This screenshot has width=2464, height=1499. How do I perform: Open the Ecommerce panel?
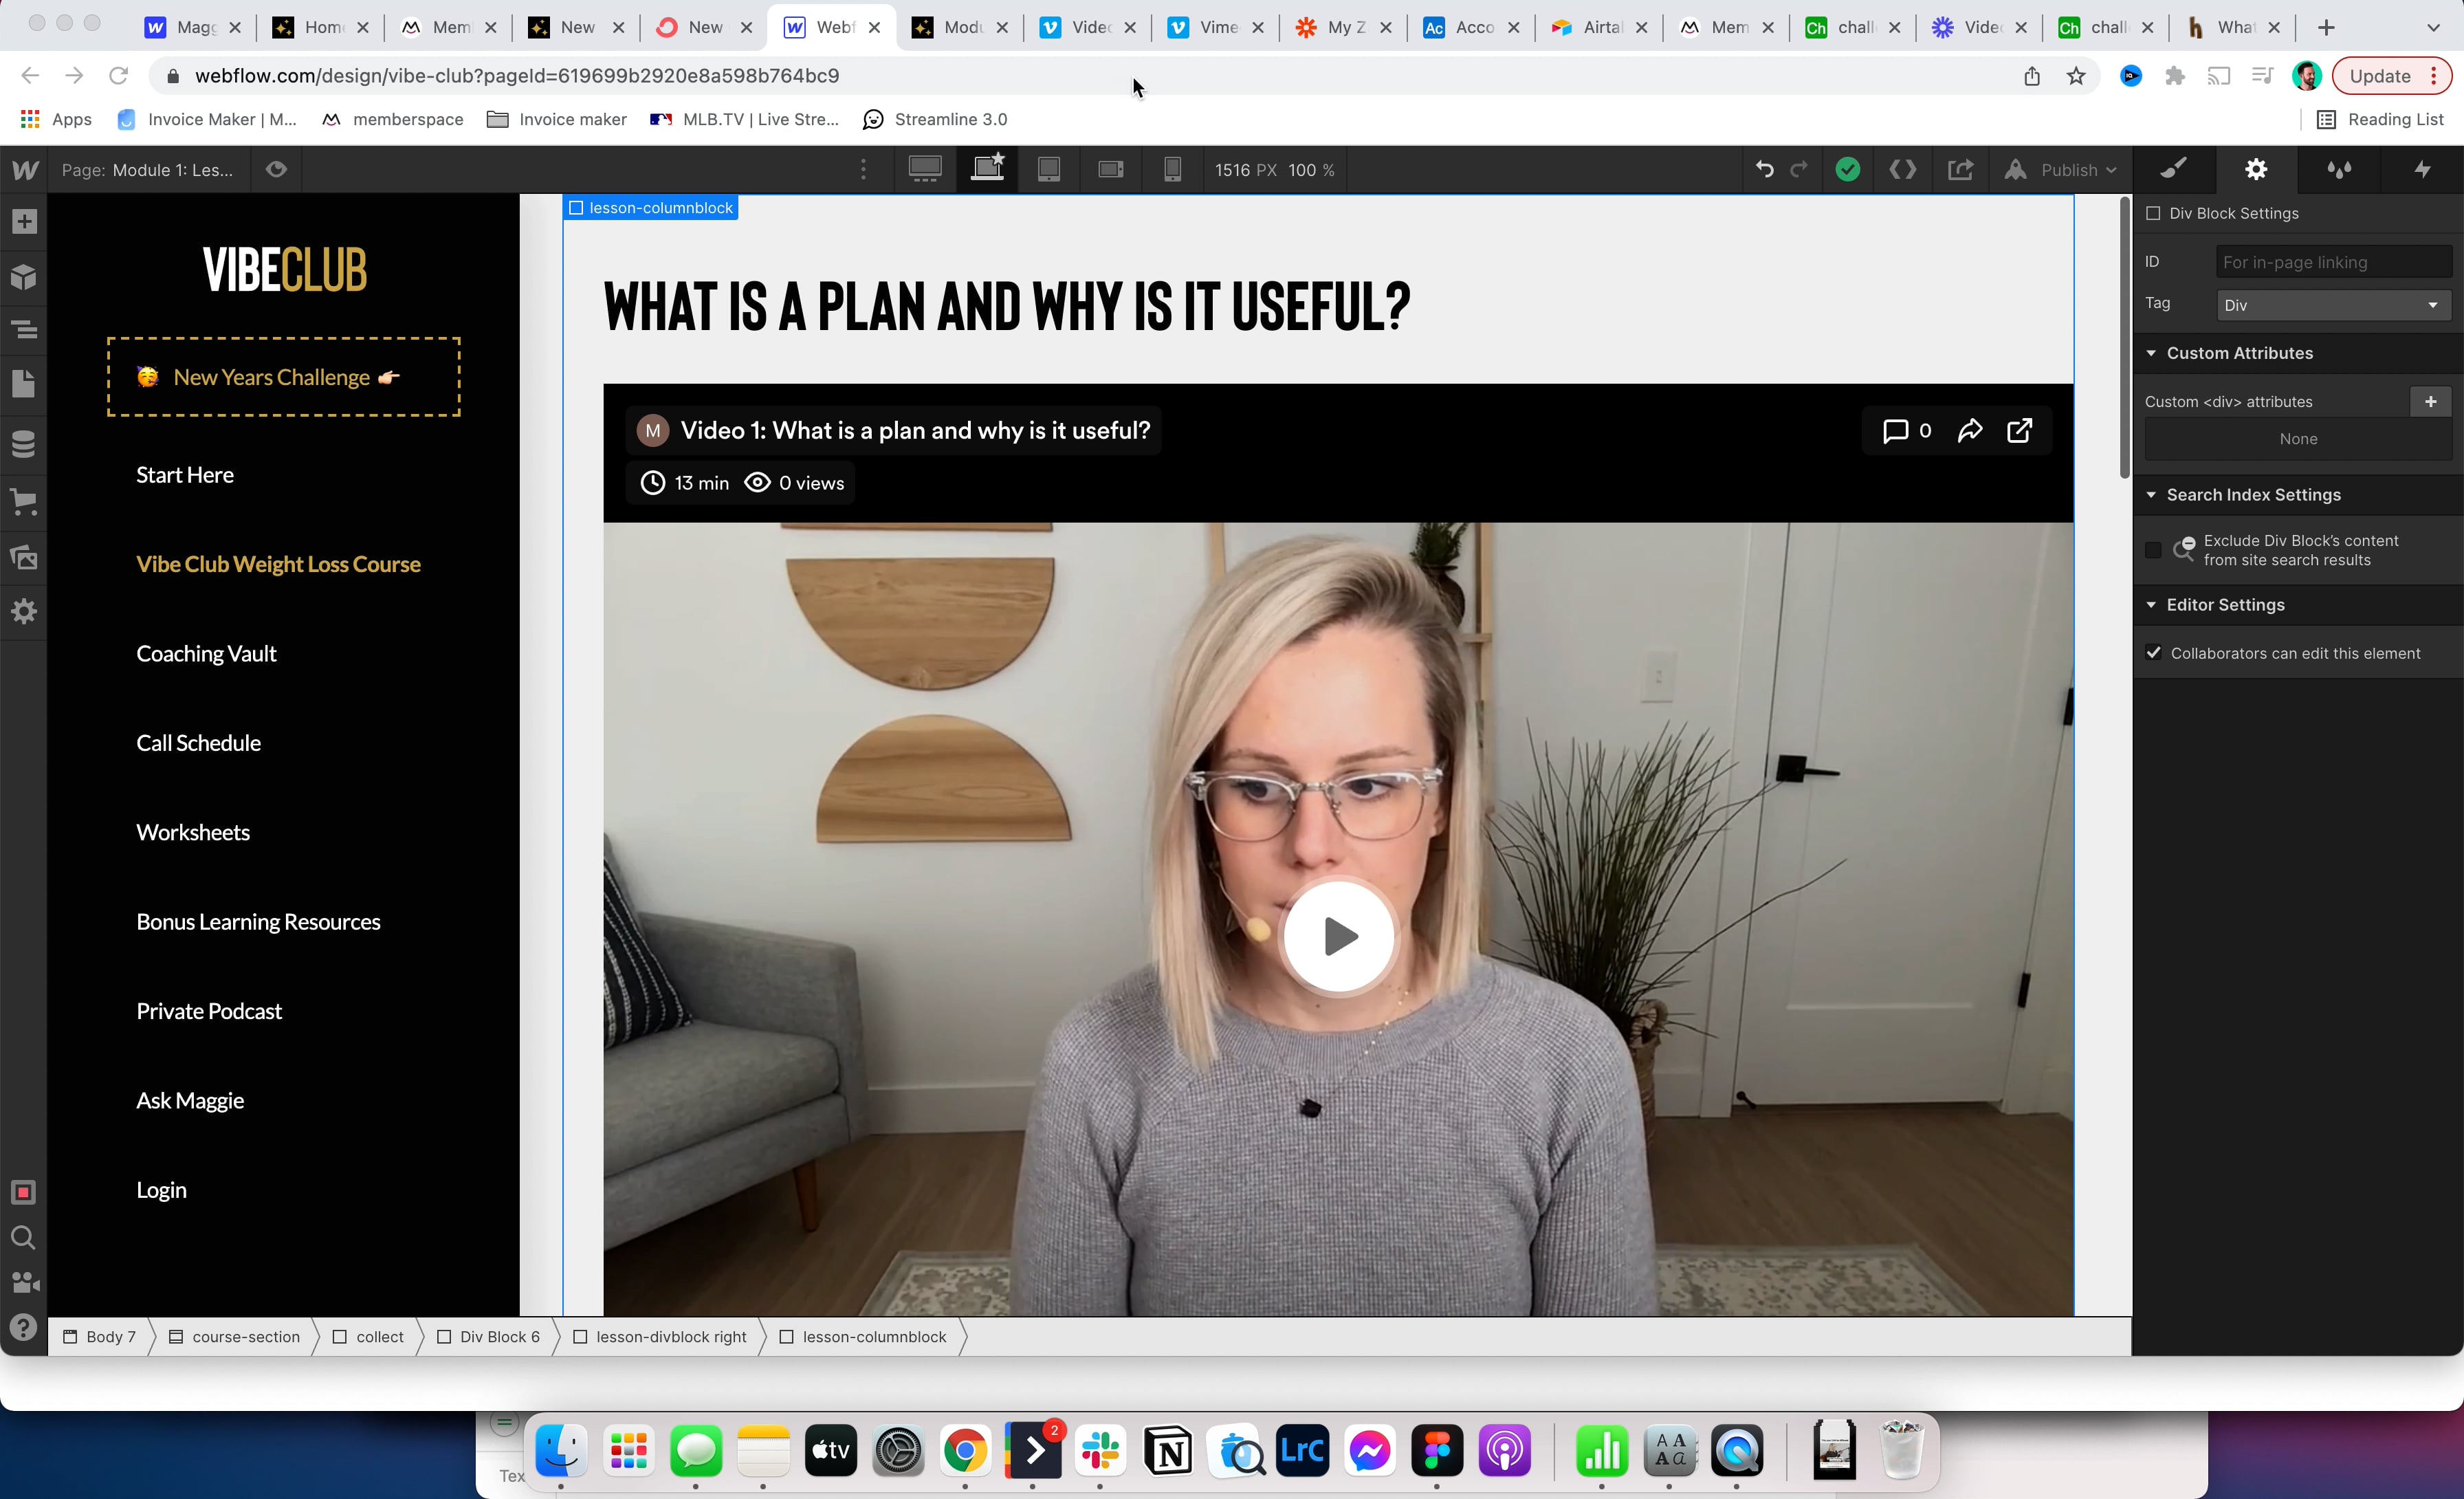click(x=24, y=501)
